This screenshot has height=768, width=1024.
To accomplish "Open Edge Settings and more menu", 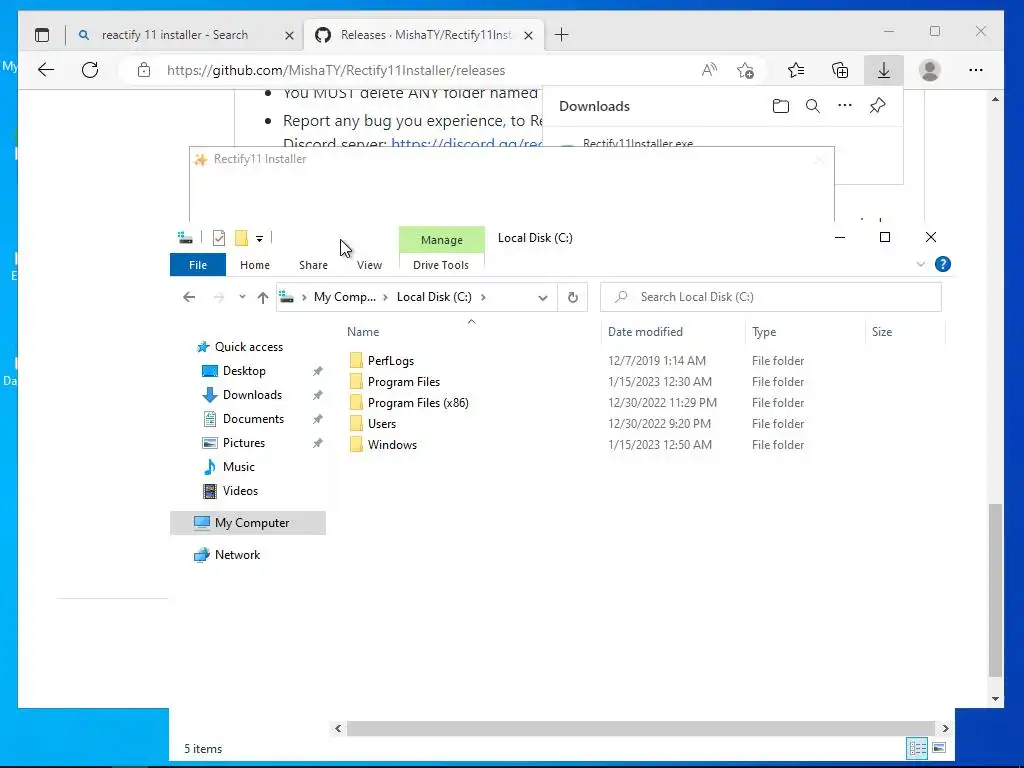I will coord(976,70).
